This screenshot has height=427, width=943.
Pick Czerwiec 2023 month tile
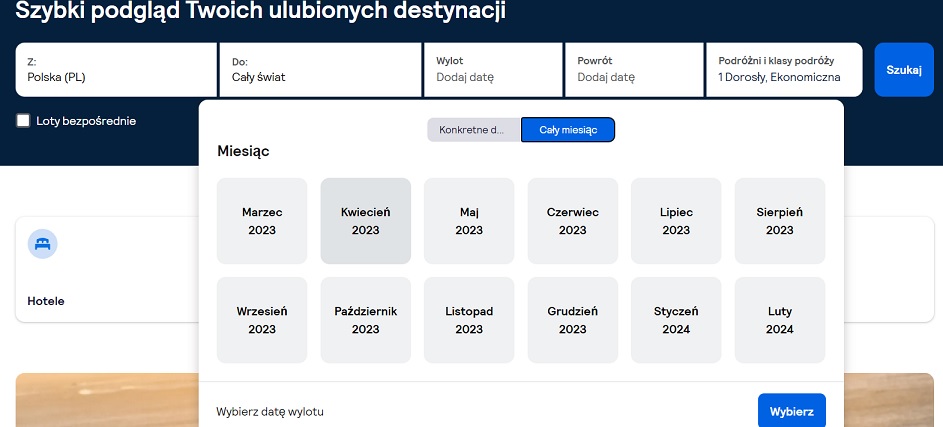573,221
